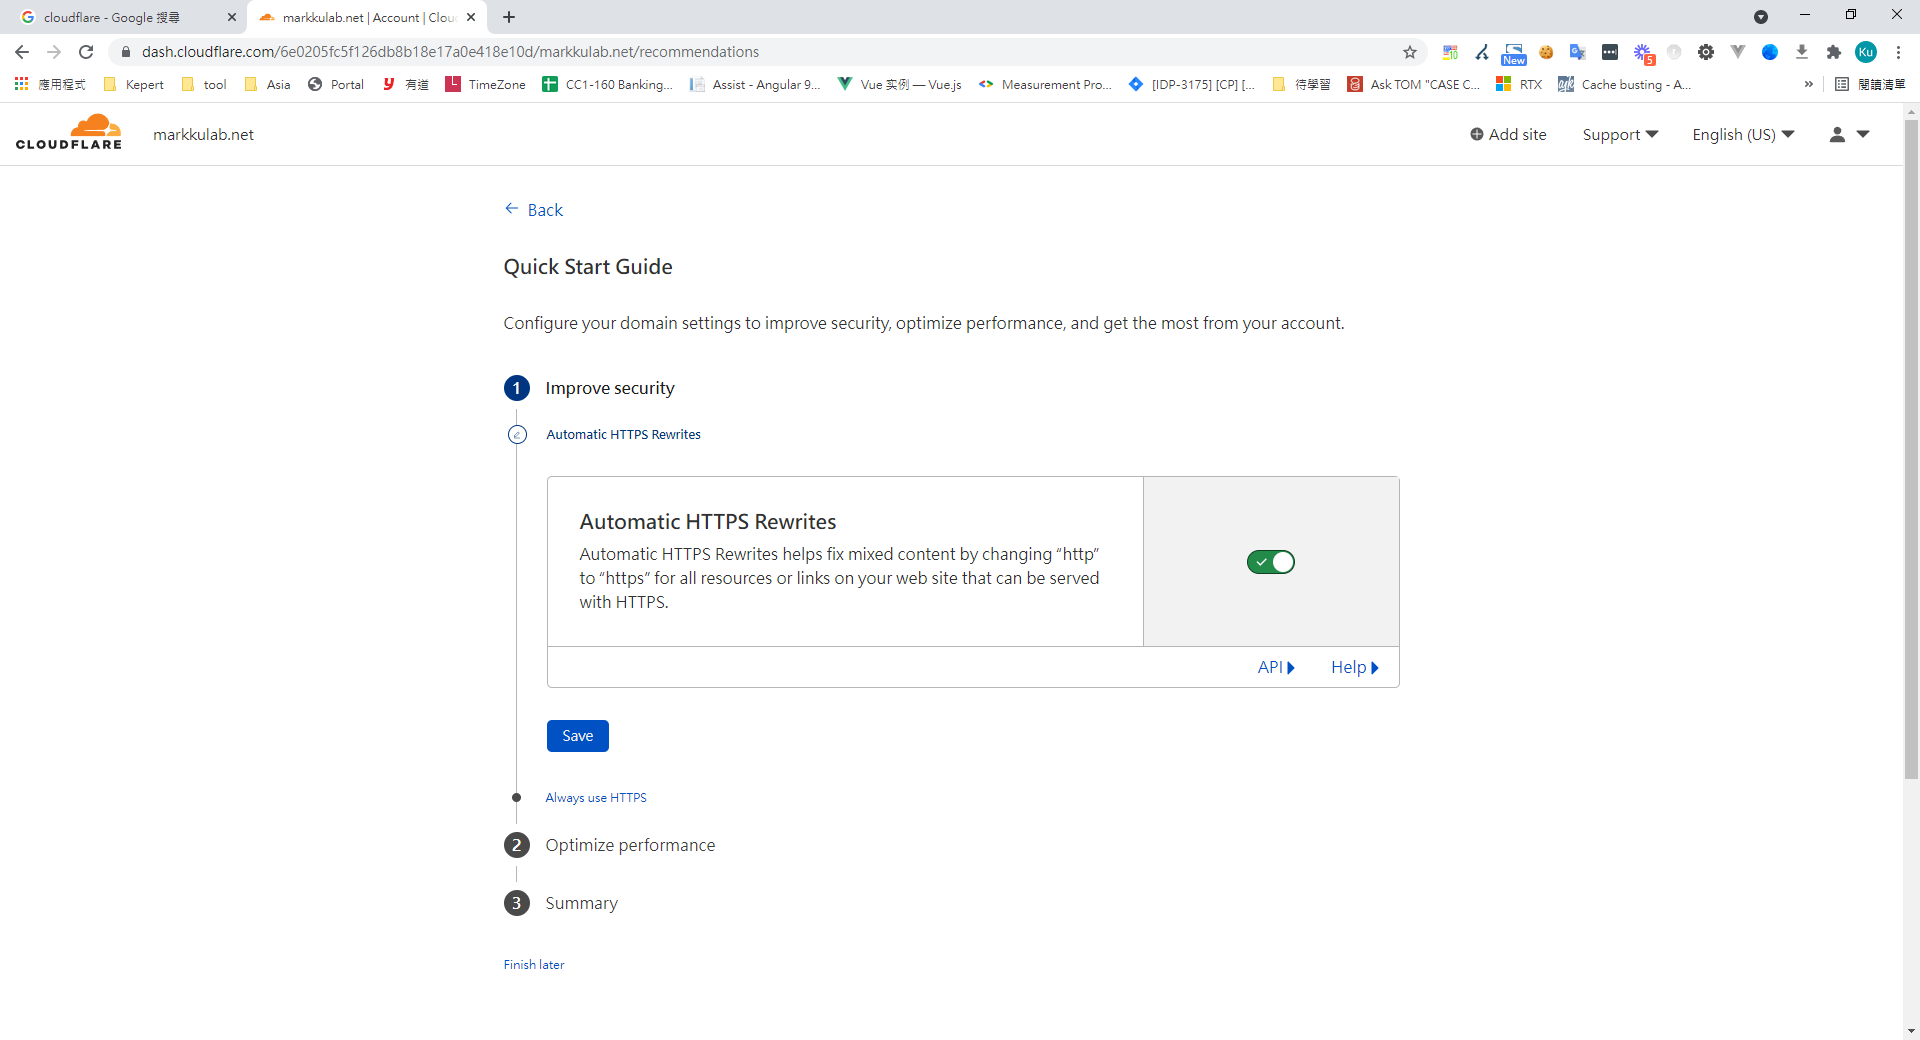The height and width of the screenshot is (1040, 1920).
Task: Click the Save button
Action: 577,736
